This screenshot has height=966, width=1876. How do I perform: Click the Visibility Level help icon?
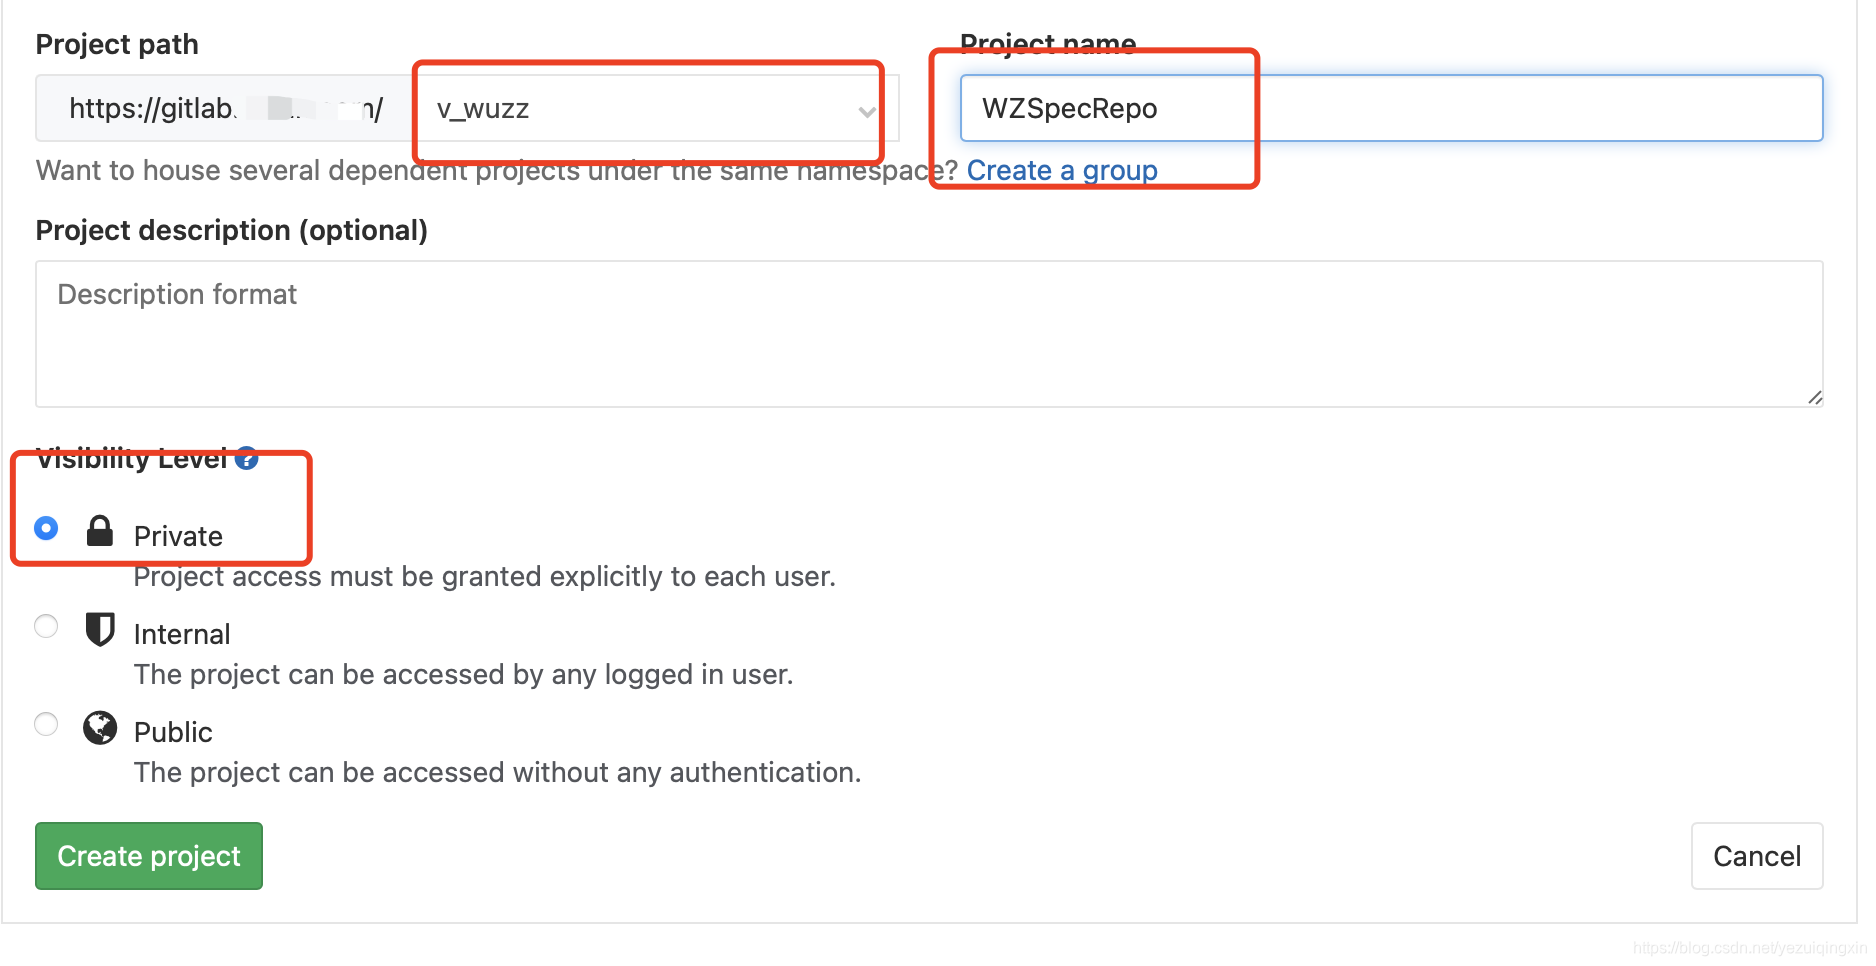pyautogui.click(x=247, y=459)
